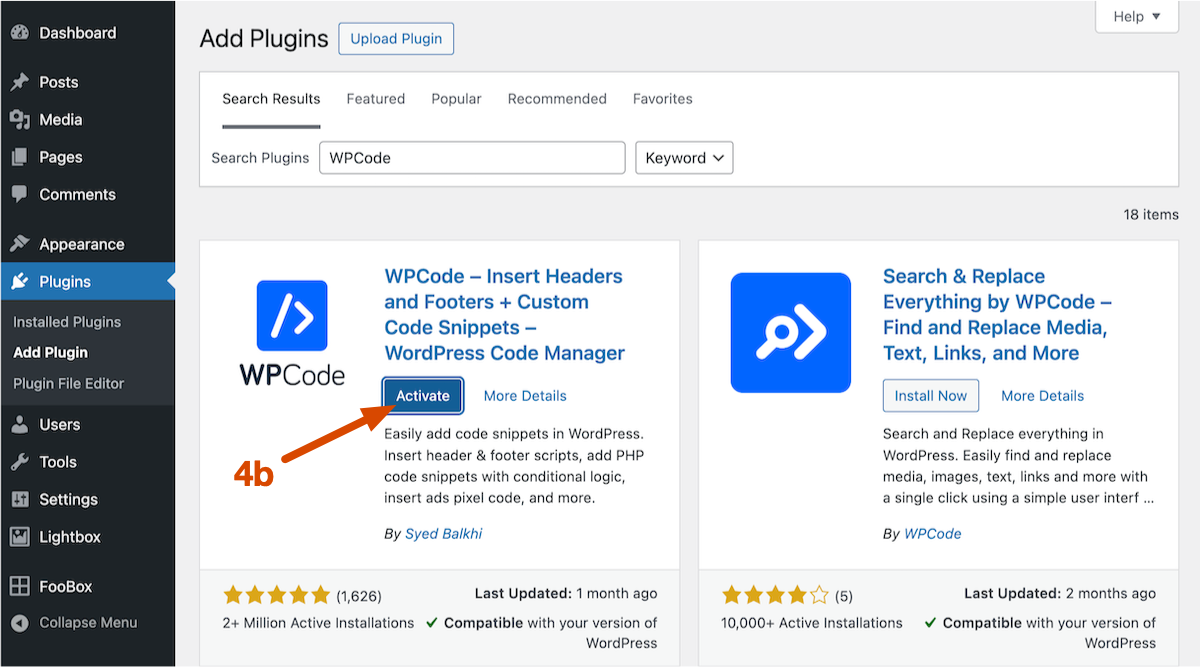Open the Users menu label

(x=60, y=424)
